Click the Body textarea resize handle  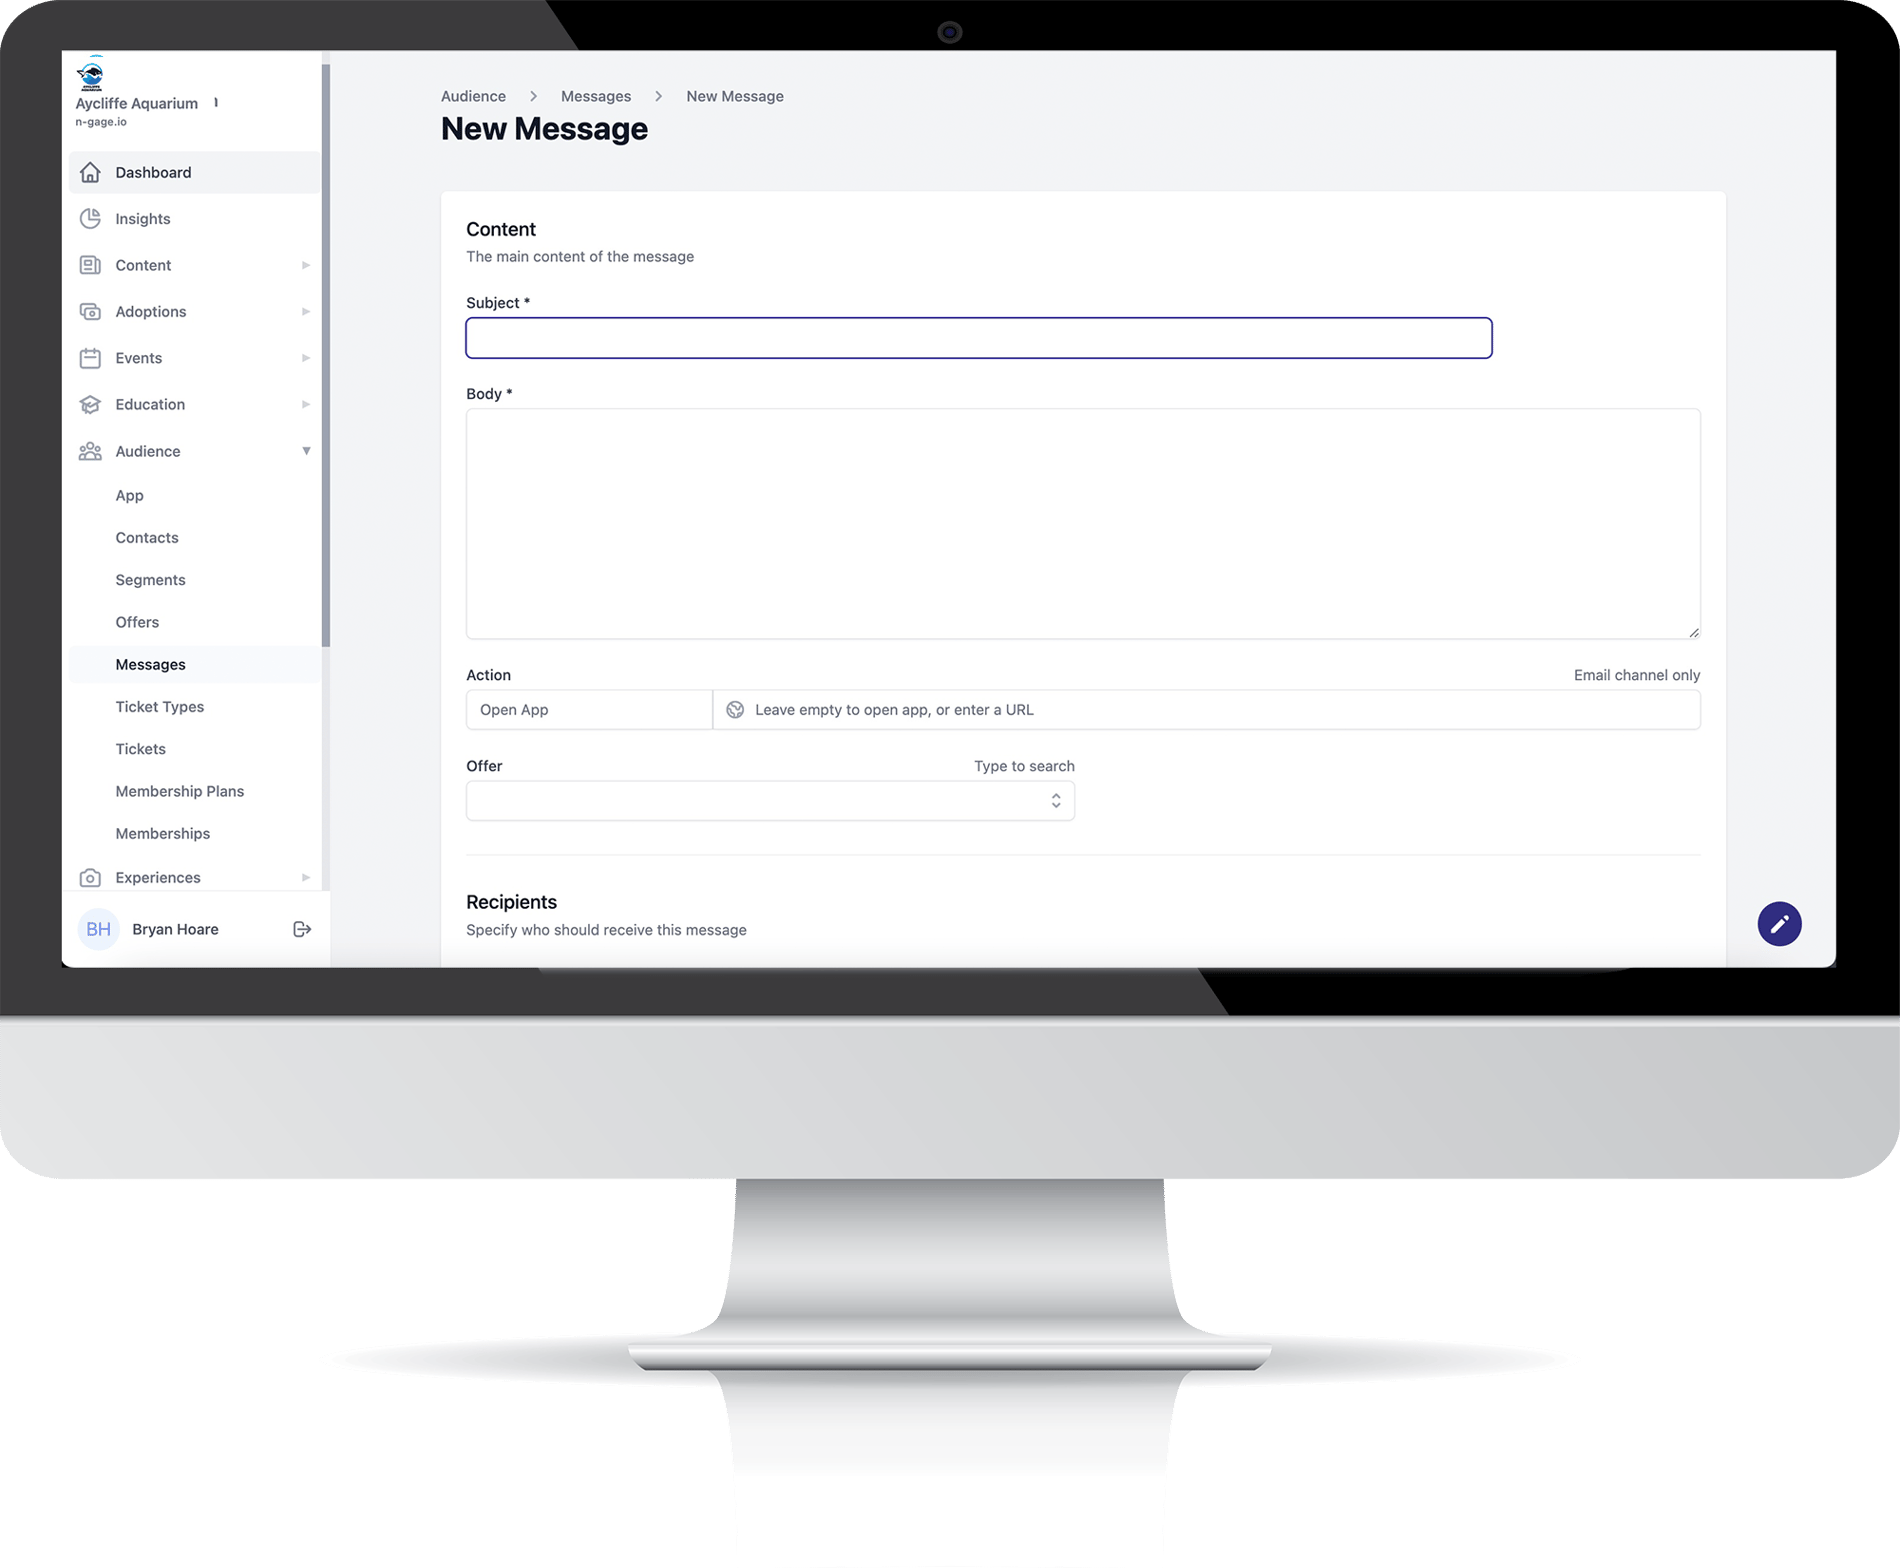click(1694, 632)
